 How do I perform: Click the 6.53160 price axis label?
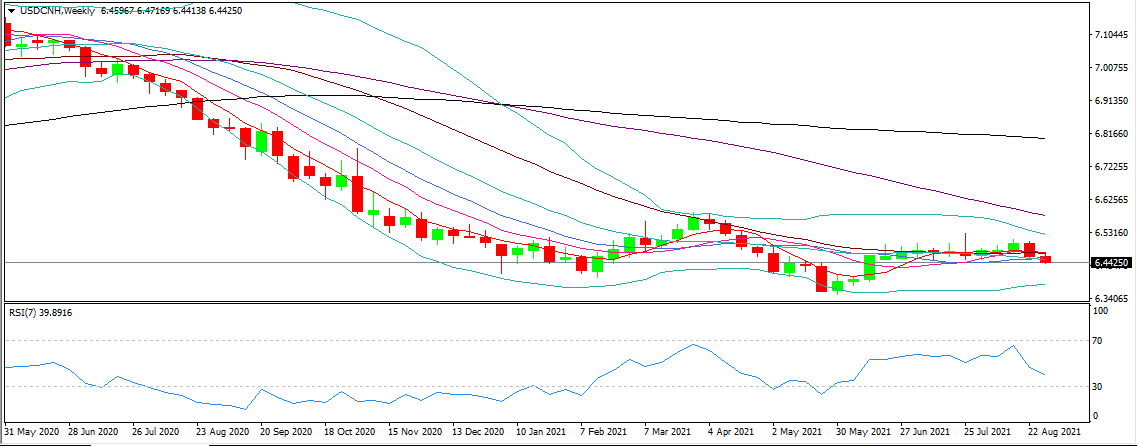coord(1112,233)
